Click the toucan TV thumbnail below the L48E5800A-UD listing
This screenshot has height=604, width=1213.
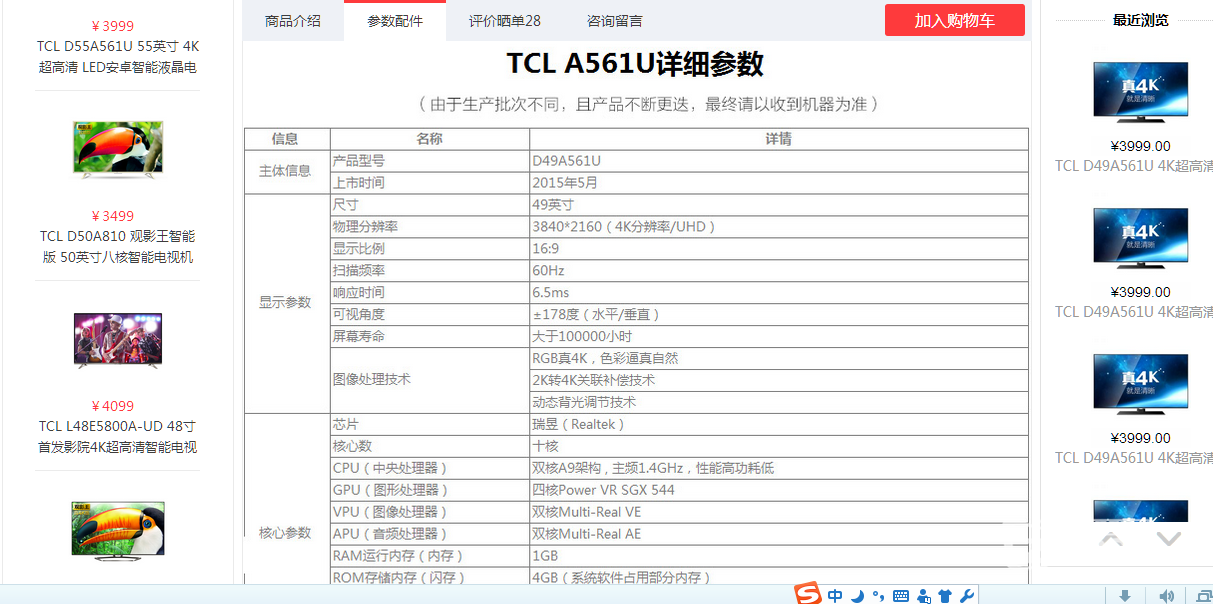tap(118, 530)
